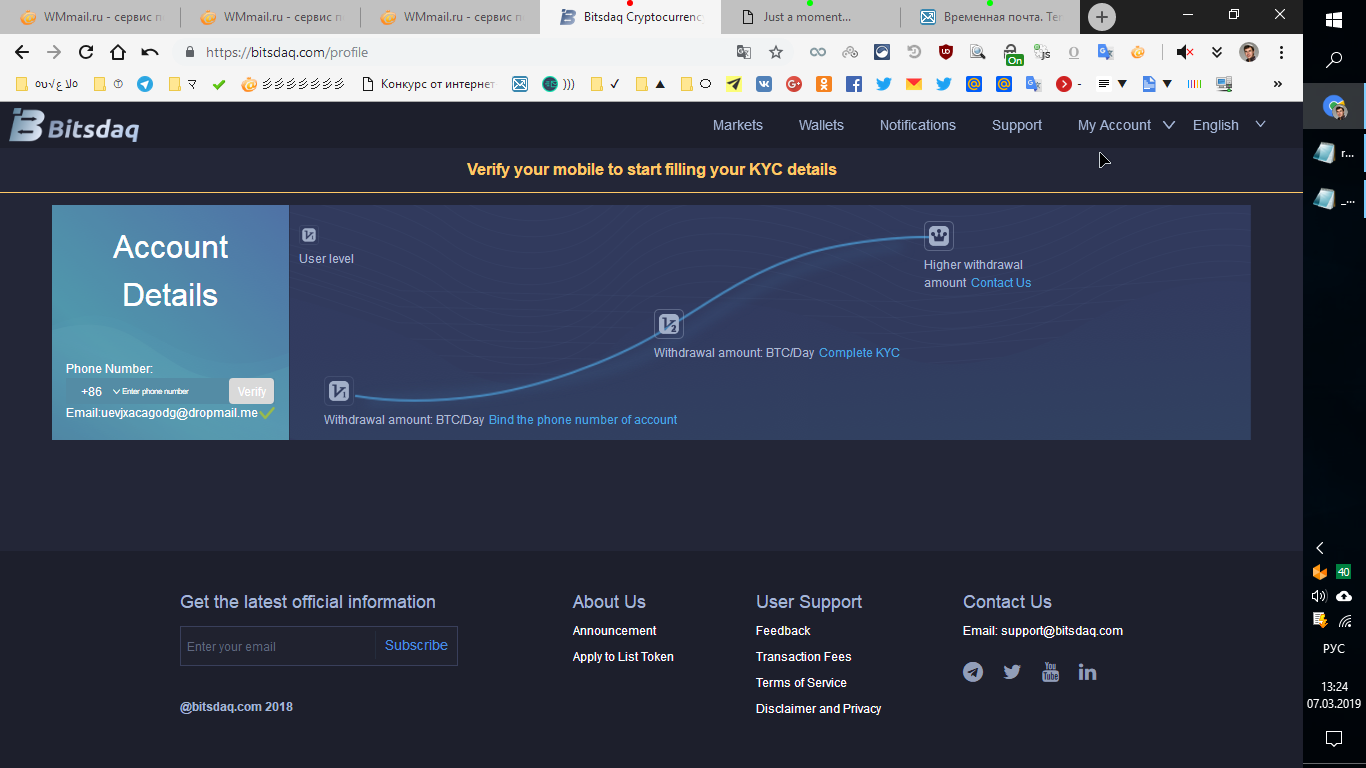This screenshot has width=1366, height=768.
Task: Open Bitsdaq YouTube icon in footer
Action: 1050,672
